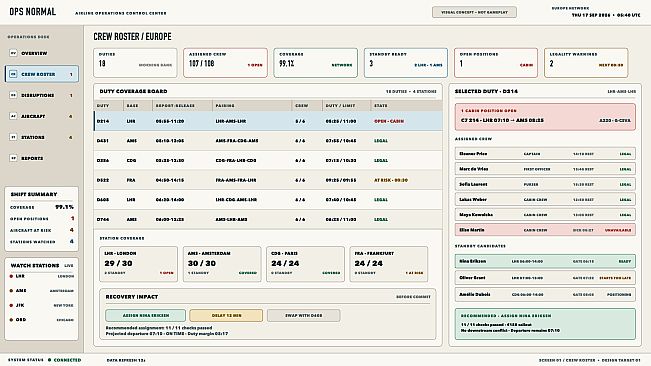The height and width of the screenshot is (366, 651).
Task: Click the Report/Release column header
Action: coord(182,106)
